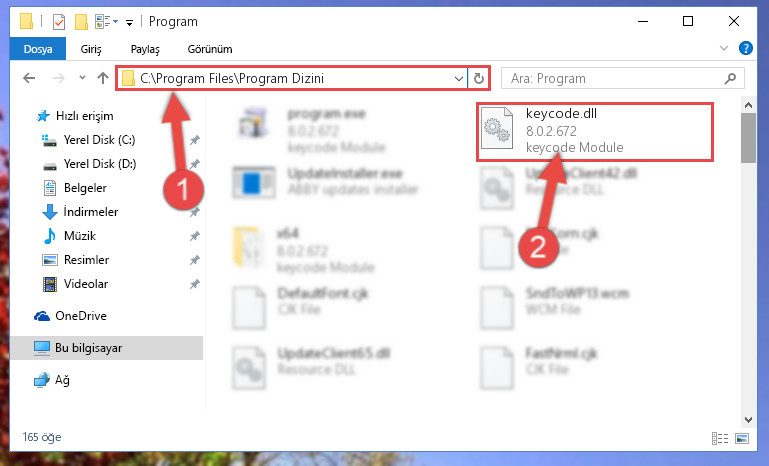The image size is (769, 466).
Task: Open the Dosya menu tab
Action: [x=38, y=49]
